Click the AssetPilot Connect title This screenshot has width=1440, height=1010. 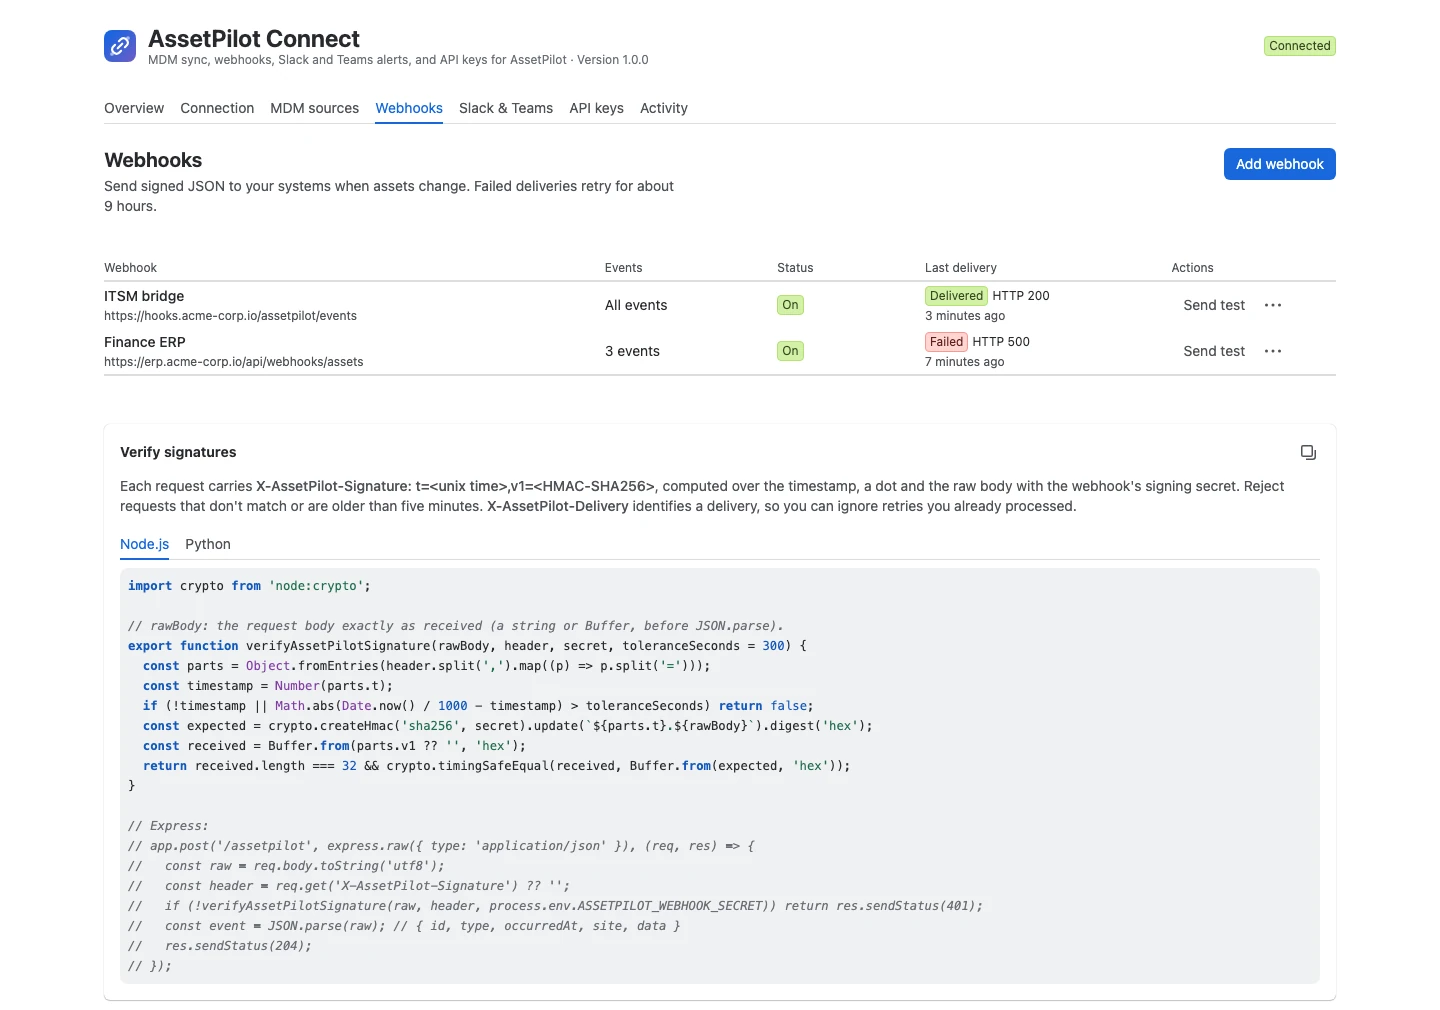pyautogui.click(x=254, y=39)
